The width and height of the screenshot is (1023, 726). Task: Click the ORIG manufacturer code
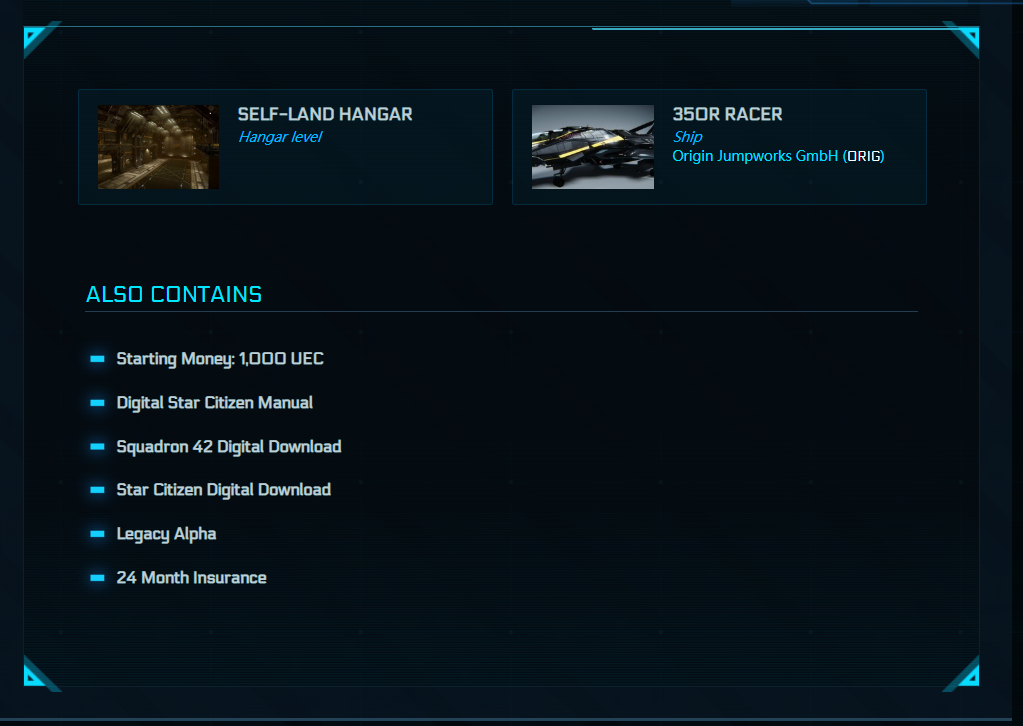(x=863, y=156)
